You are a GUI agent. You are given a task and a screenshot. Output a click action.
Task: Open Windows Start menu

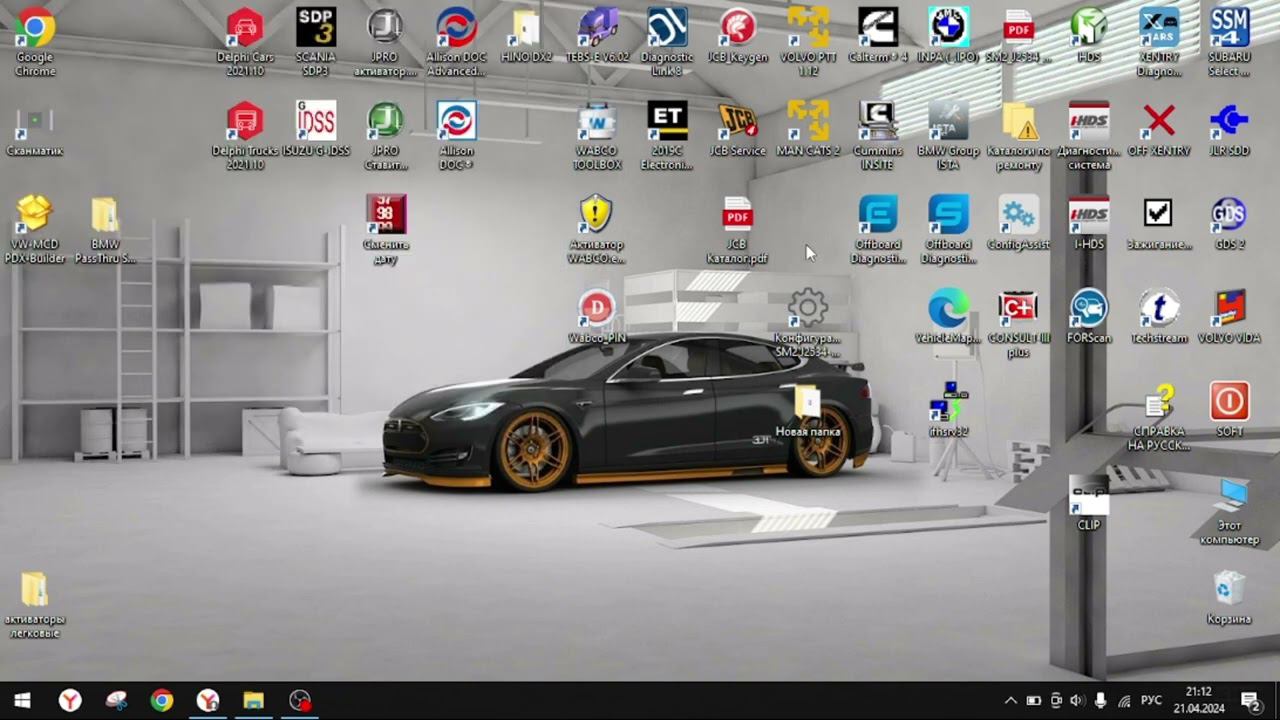[22, 701]
